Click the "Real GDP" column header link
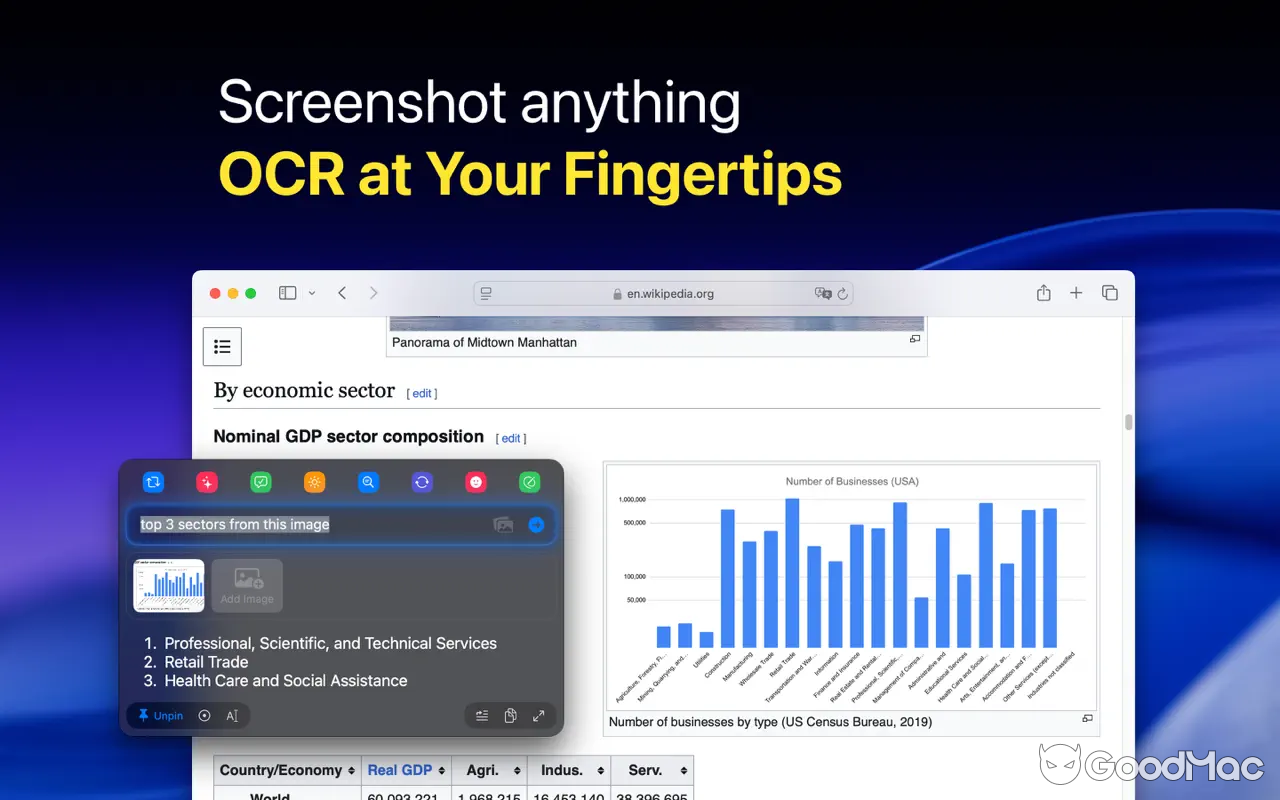This screenshot has height=800, width=1280. point(399,770)
